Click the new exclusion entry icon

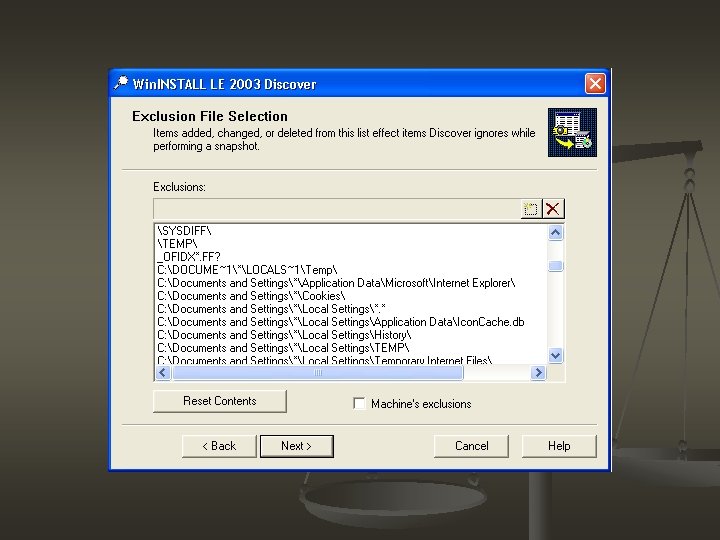tap(531, 209)
